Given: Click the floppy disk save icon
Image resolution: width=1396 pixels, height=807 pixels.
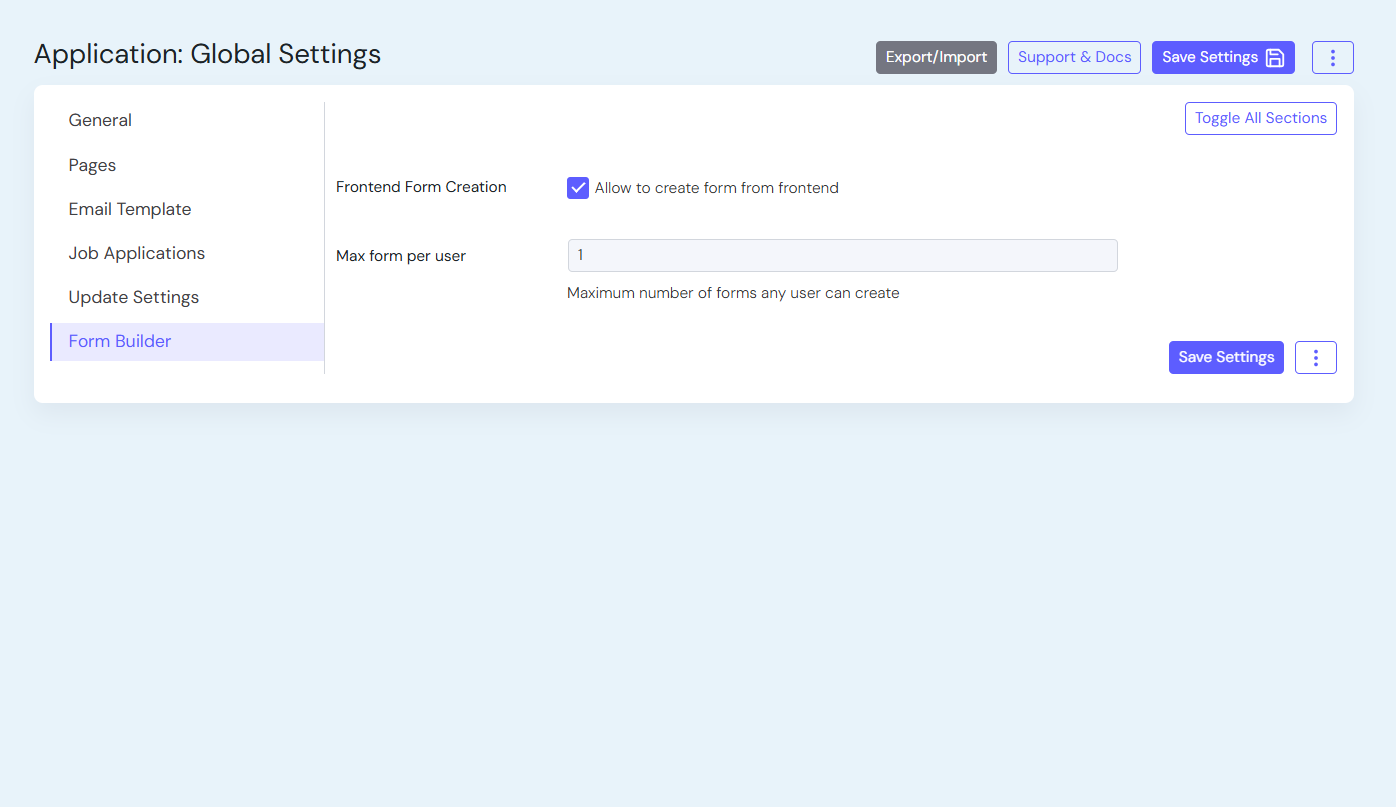Looking at the screenshot, I should point(1275,58).
